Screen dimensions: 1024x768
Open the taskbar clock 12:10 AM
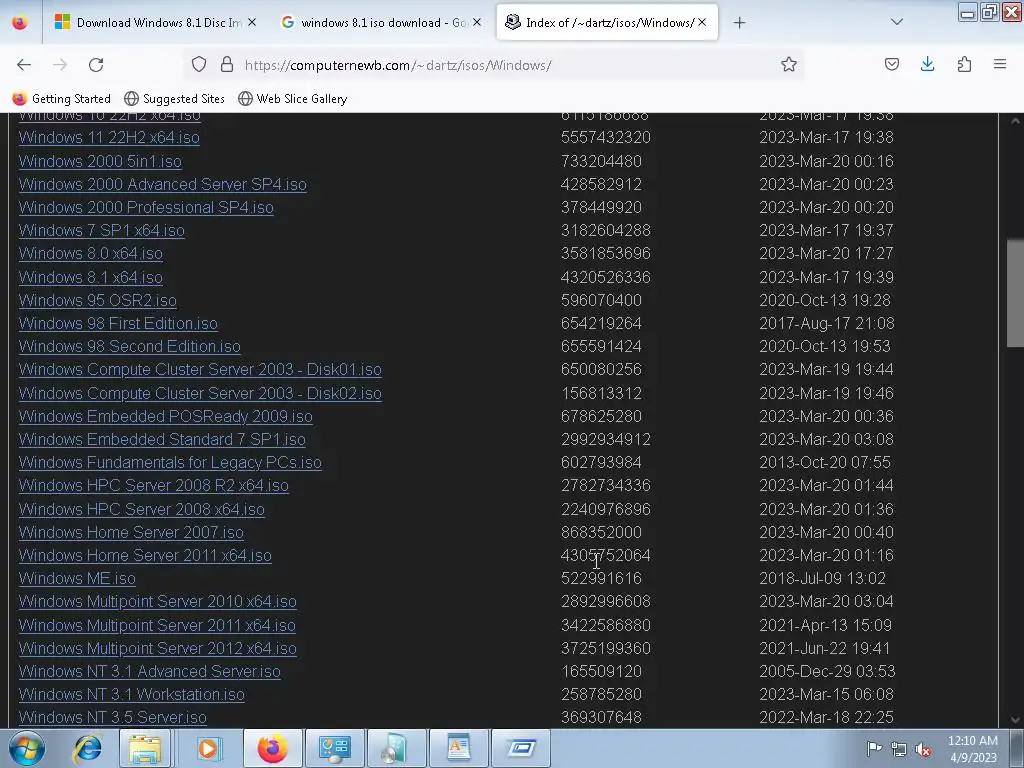coord(973,749)
